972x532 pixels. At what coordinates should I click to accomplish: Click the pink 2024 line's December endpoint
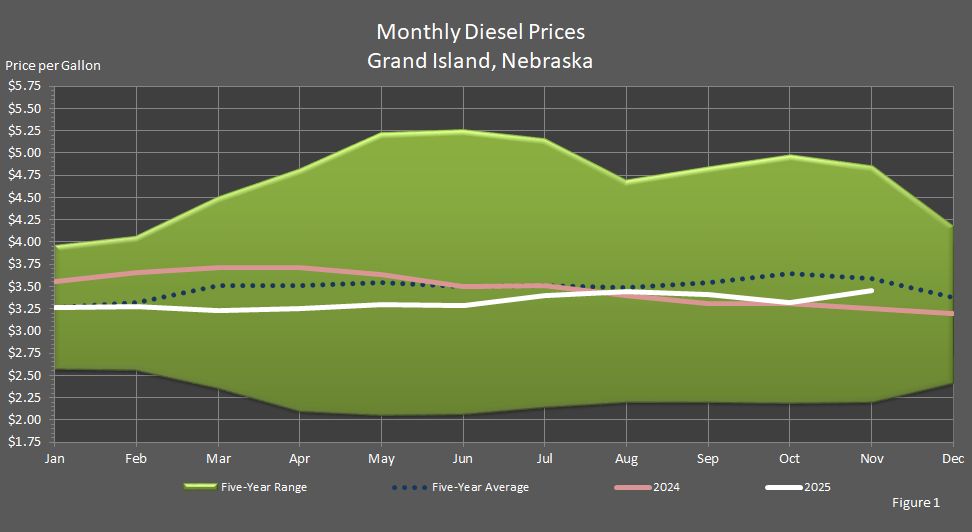point(951,314)
